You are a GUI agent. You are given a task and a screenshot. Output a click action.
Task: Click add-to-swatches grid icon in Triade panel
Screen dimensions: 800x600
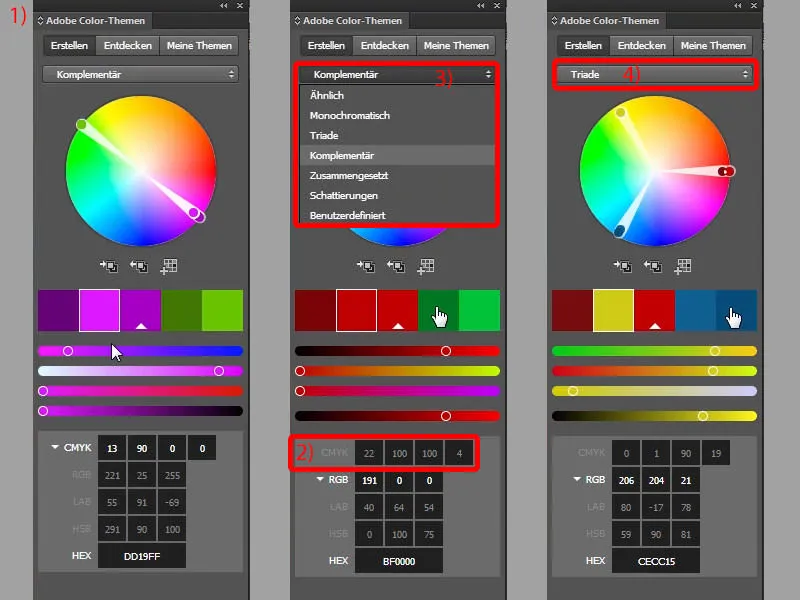click(683, 266)
